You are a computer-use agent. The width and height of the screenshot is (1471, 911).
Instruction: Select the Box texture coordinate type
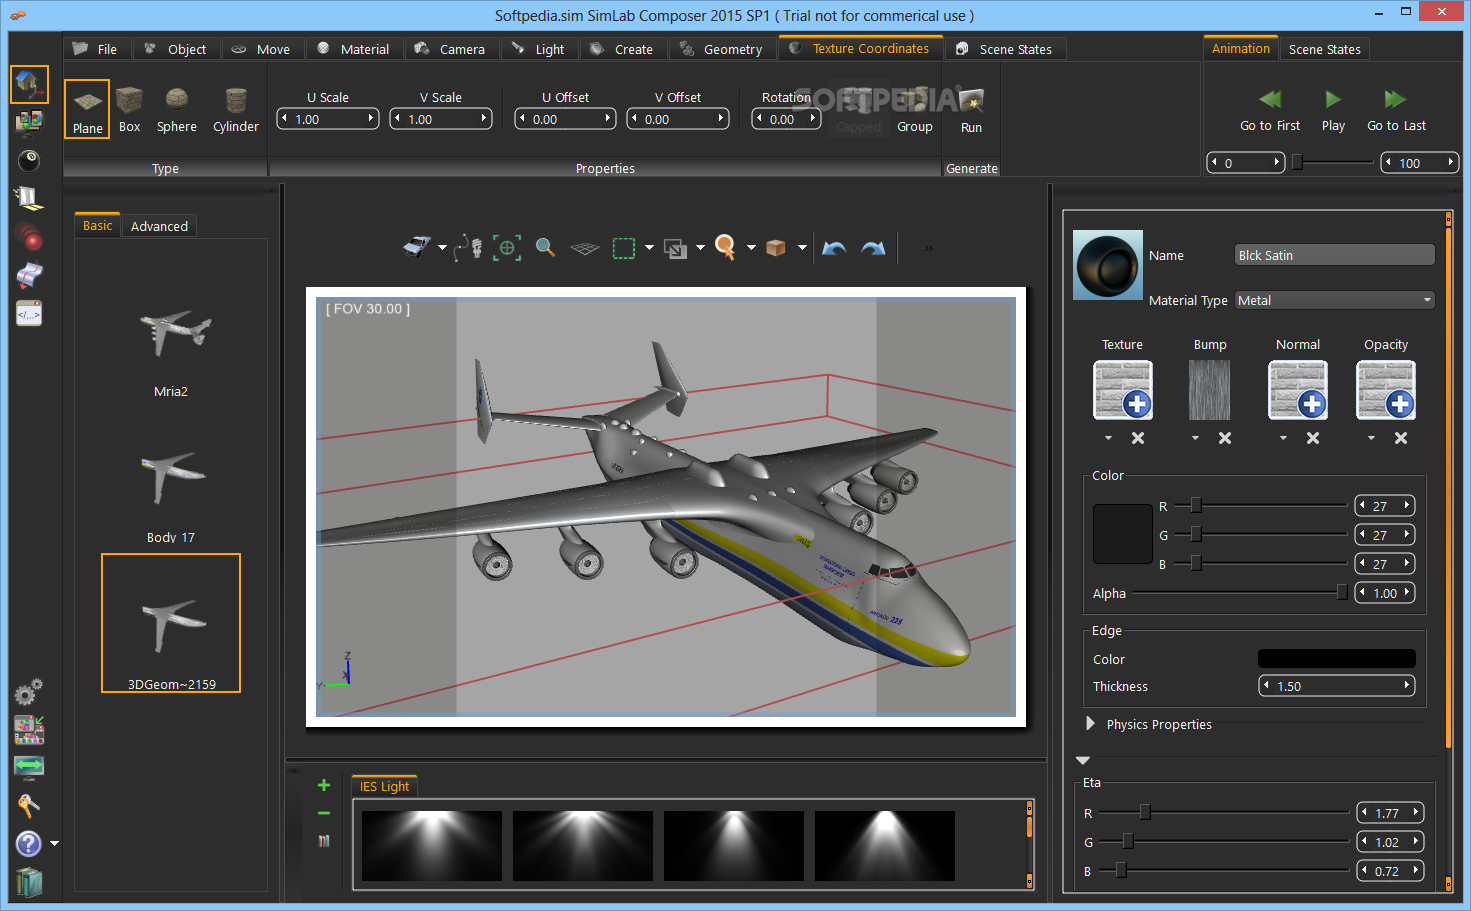[x=129, y=109]
